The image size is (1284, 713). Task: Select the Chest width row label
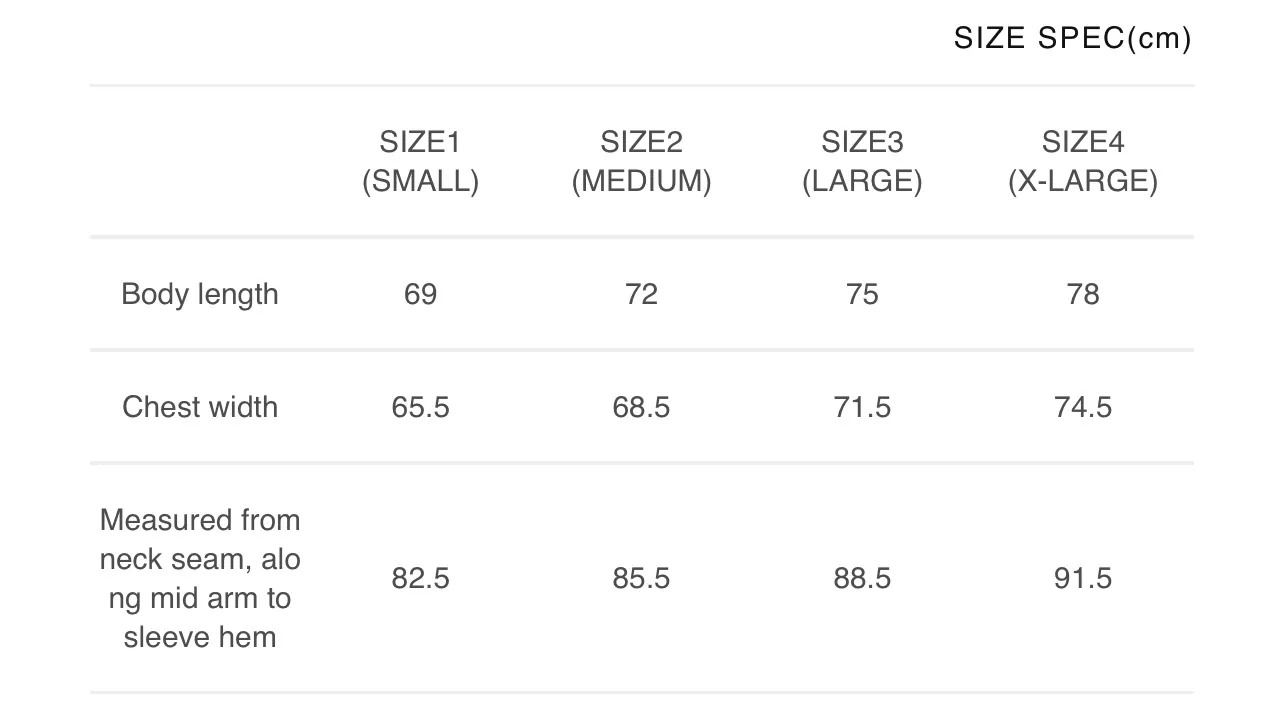200,407
